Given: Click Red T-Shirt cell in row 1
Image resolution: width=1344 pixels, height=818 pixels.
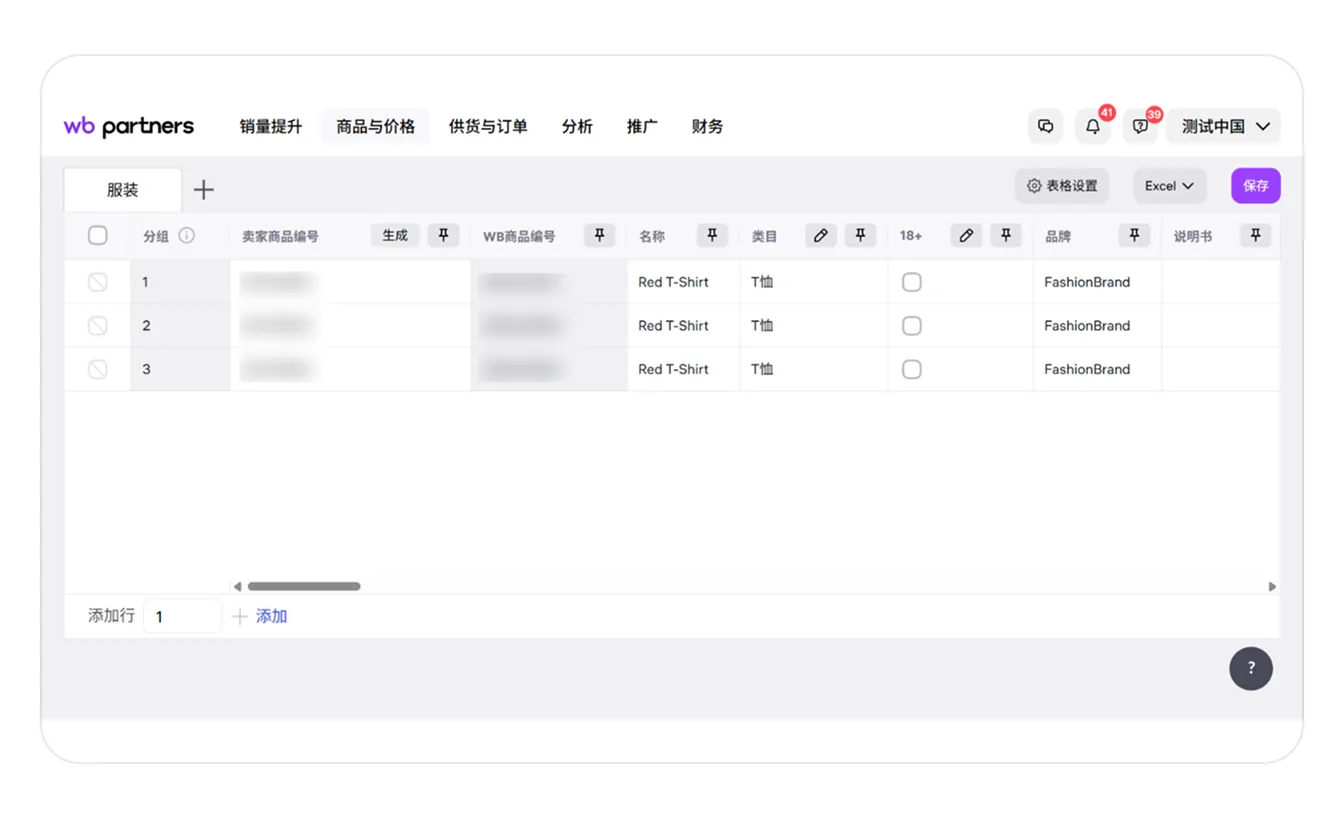Looking at the screenshot, I should pyautogui.click(x=684, y=282).
